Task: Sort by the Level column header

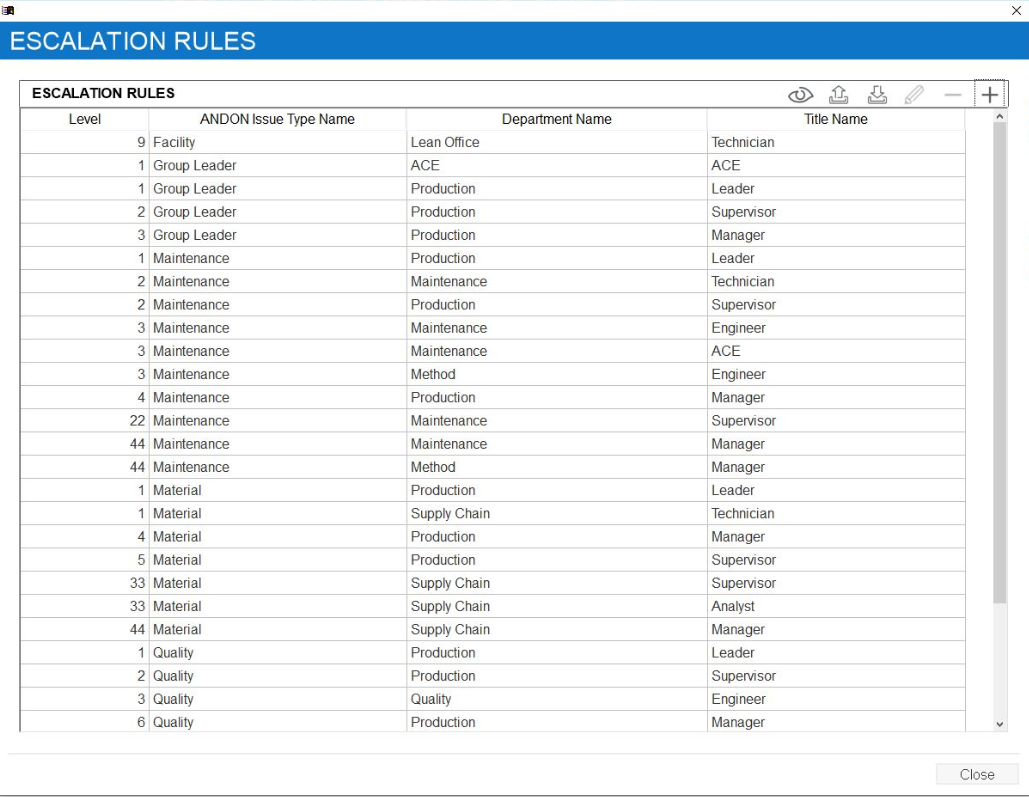Action: (x=85, y=119)
